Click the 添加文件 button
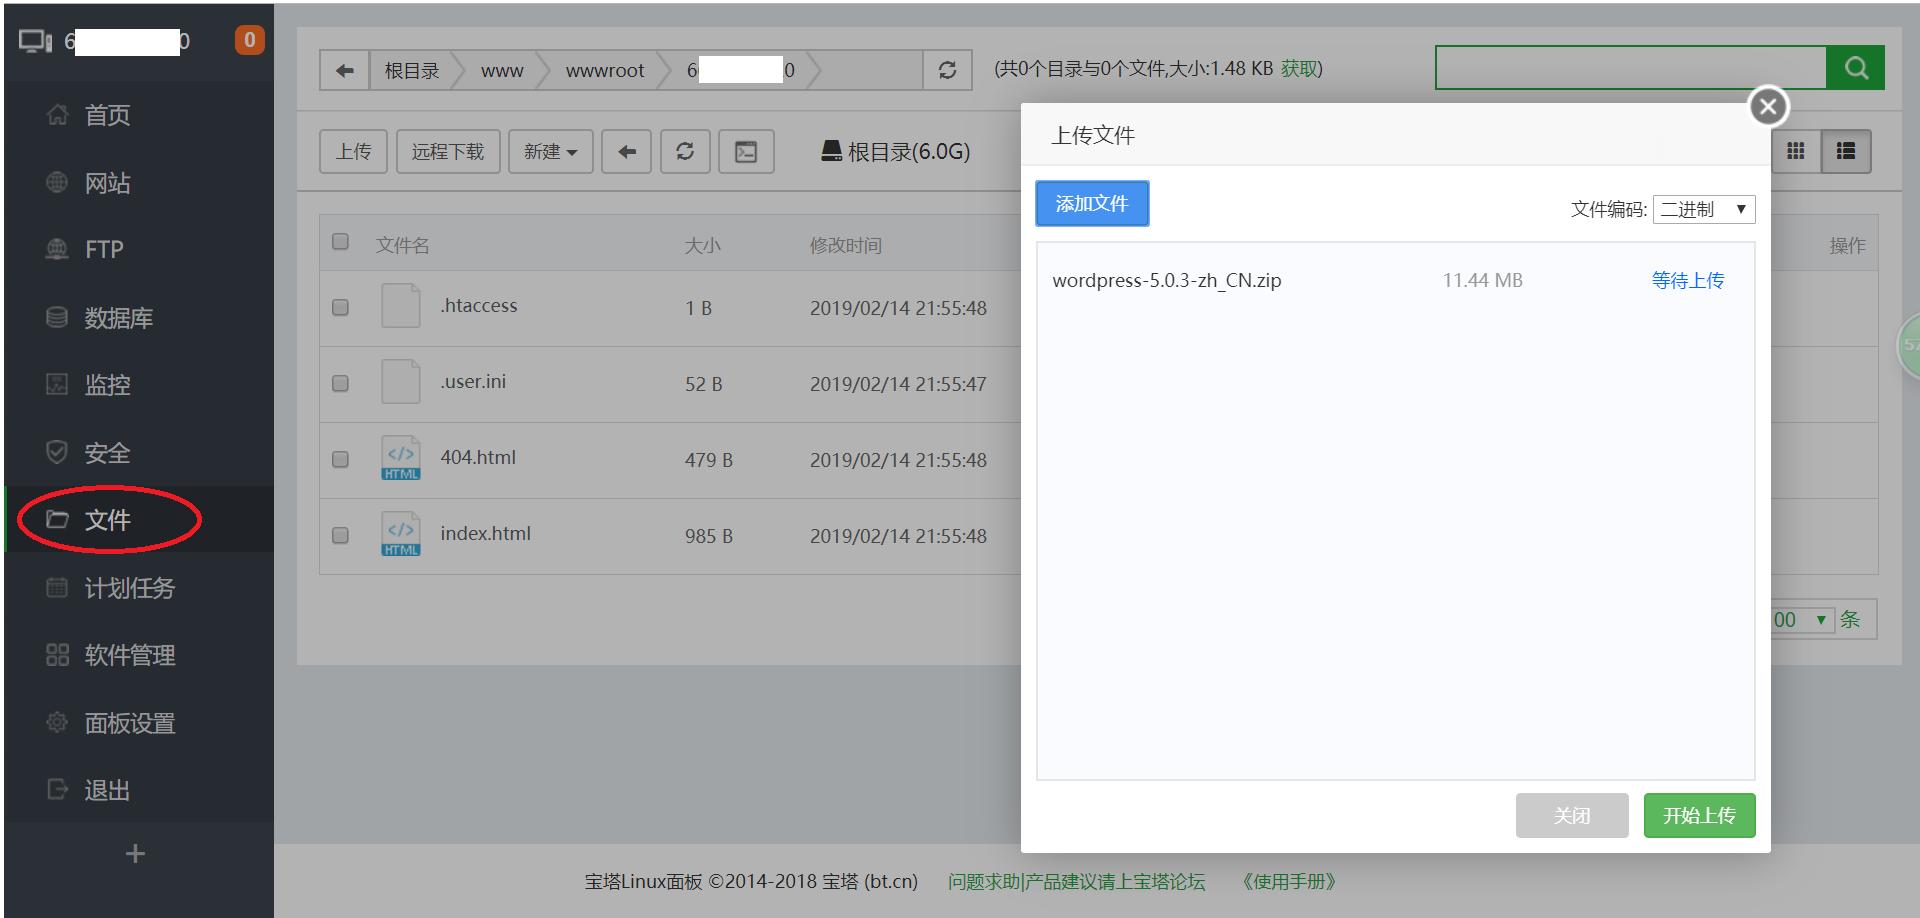Image resolution: width=1920 pixels, height=918 pixels. [1092, 204]
